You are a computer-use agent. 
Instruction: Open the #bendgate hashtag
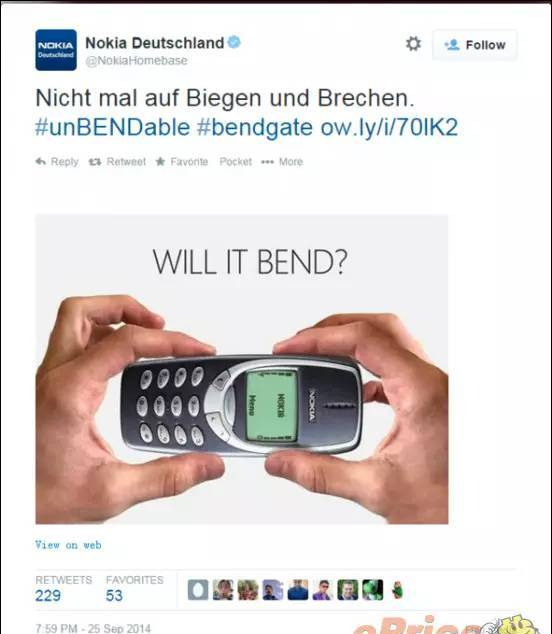255,127
